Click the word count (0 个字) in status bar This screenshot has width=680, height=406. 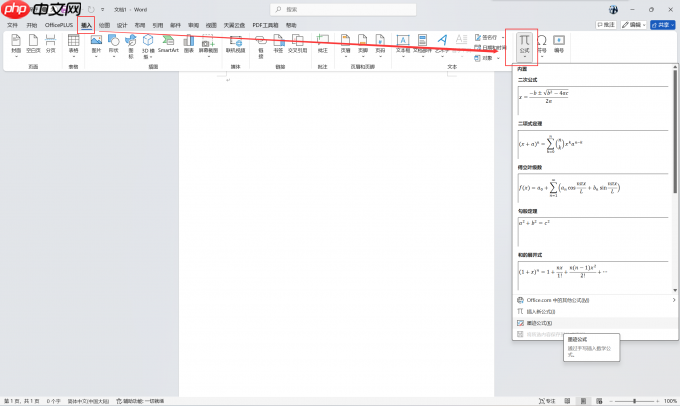54,401
